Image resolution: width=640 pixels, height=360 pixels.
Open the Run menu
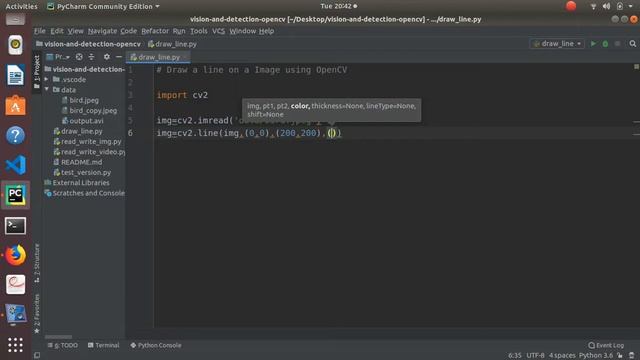[179, 31]
